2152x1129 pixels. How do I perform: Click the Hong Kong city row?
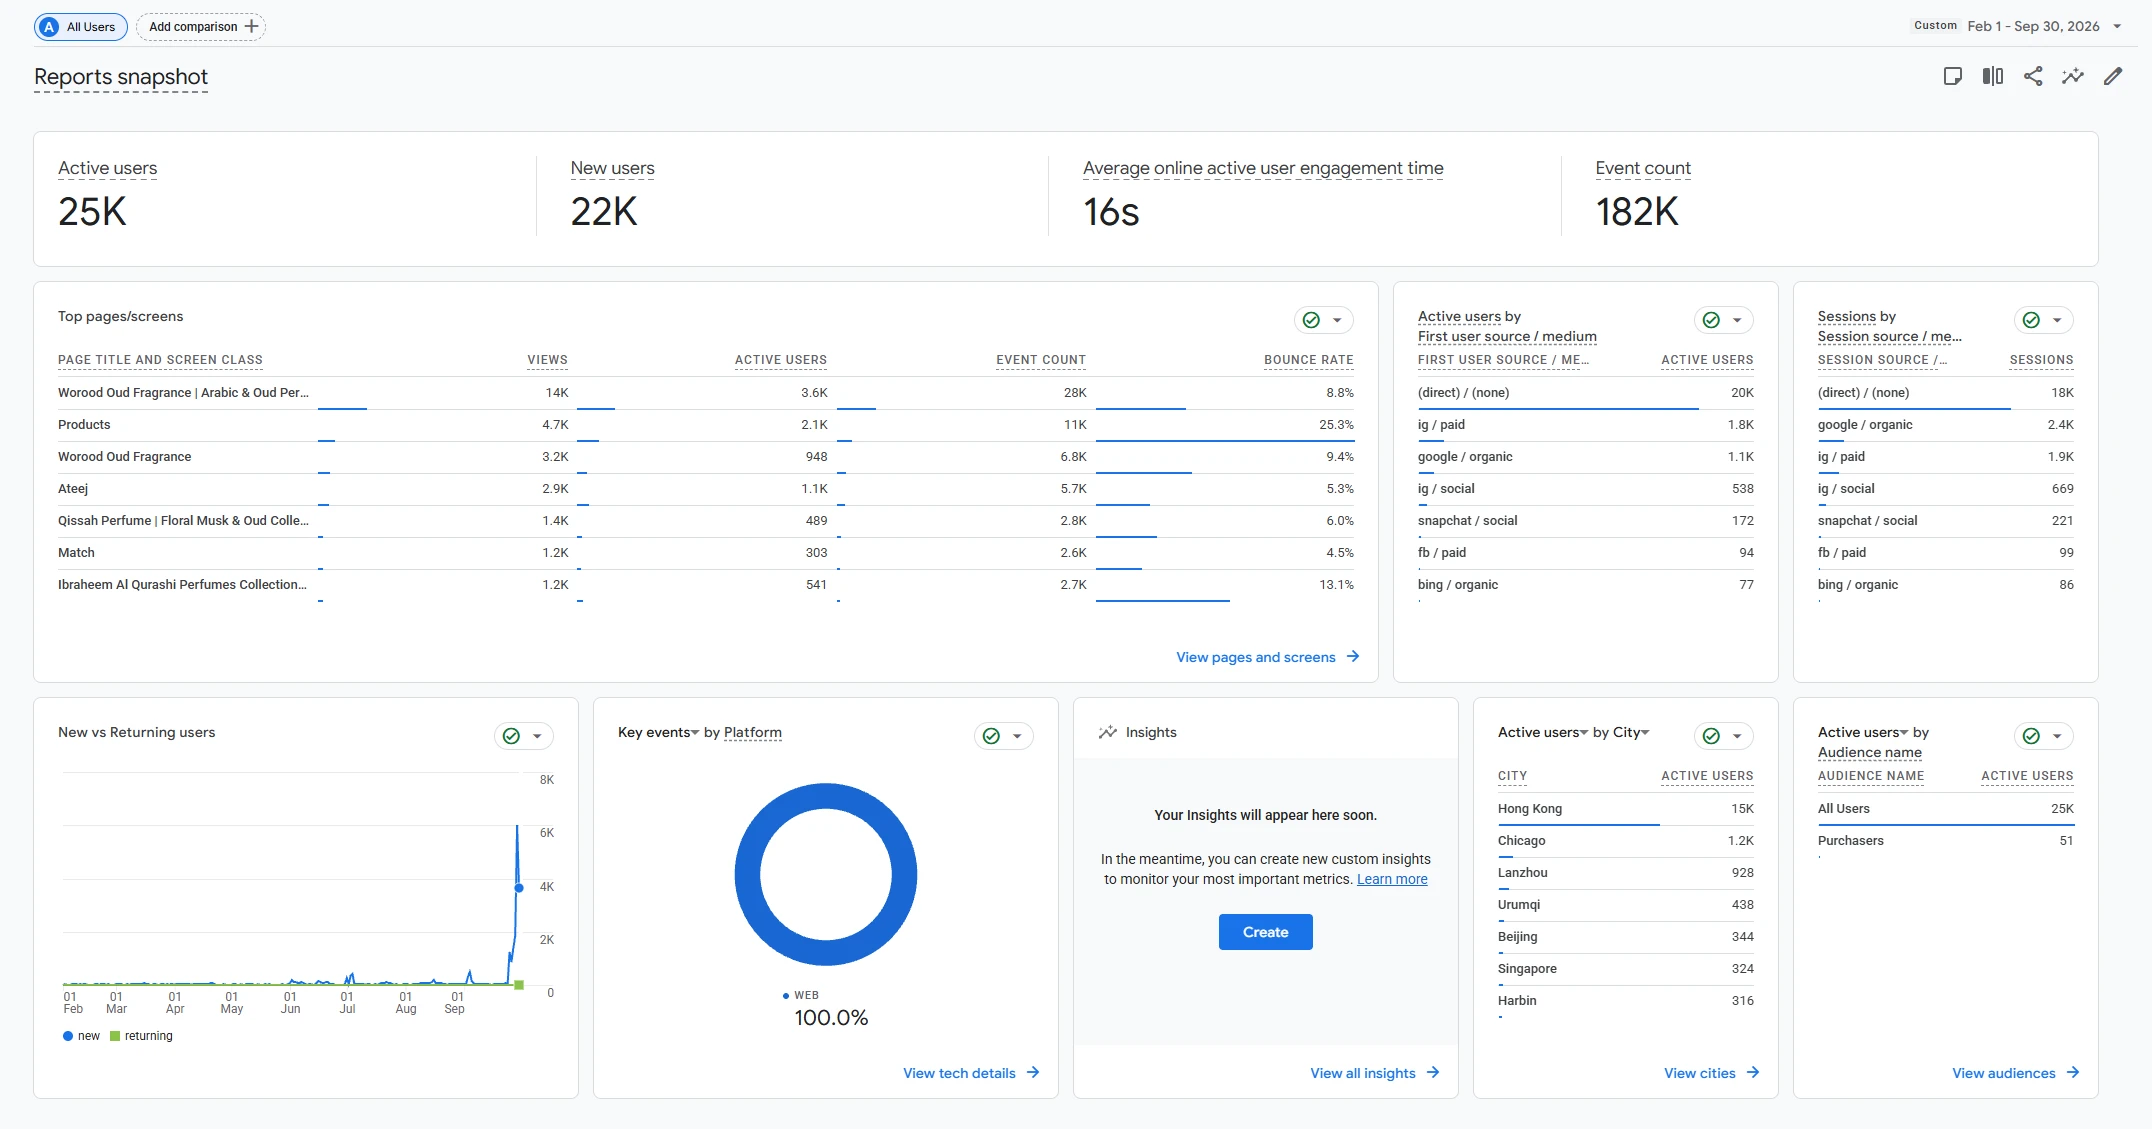click(1625, 809)
